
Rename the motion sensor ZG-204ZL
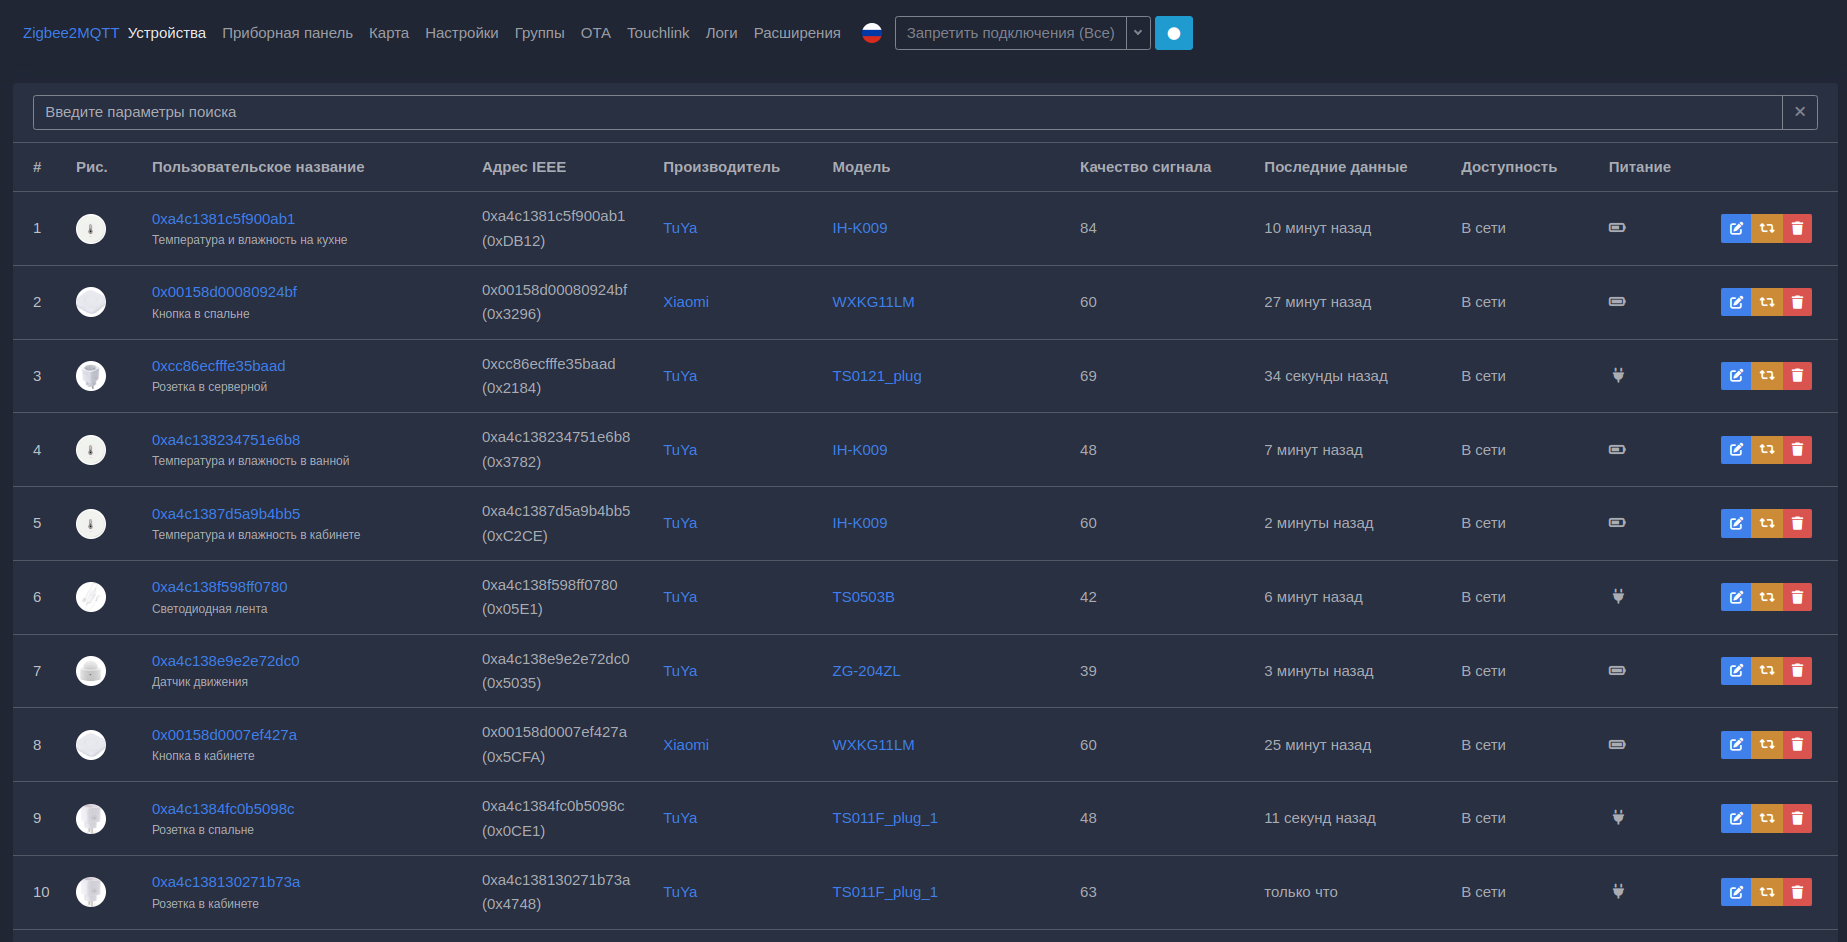pyautogui.click(x=1736, y=671)
